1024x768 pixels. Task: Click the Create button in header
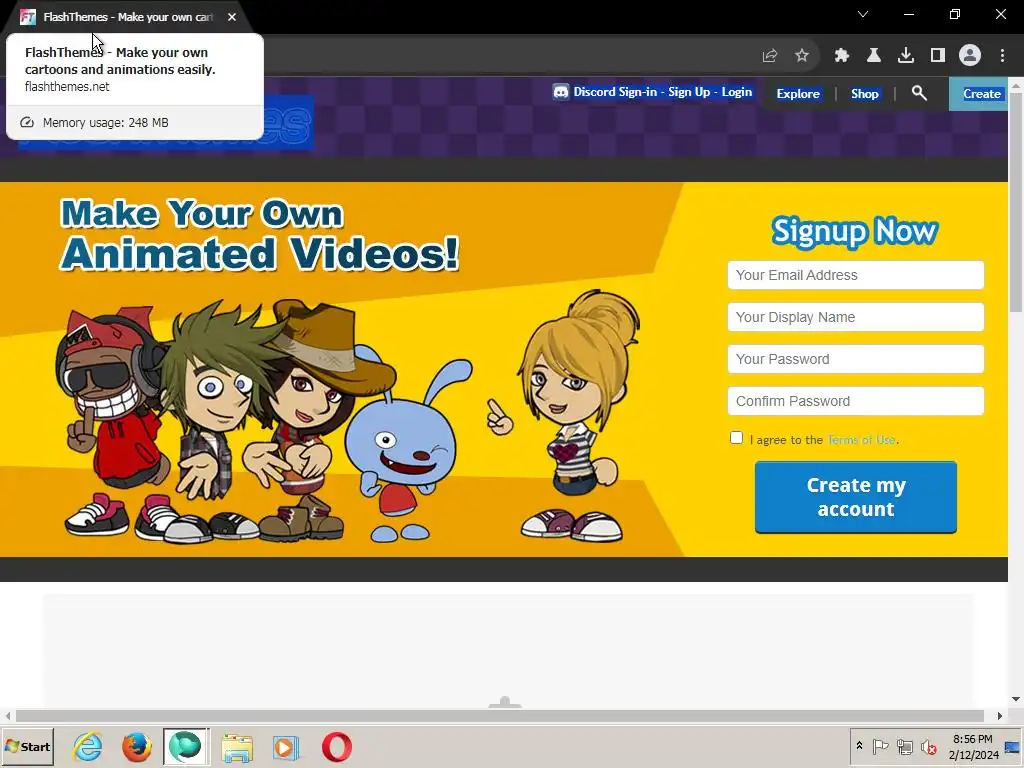[x=982, y=93]
